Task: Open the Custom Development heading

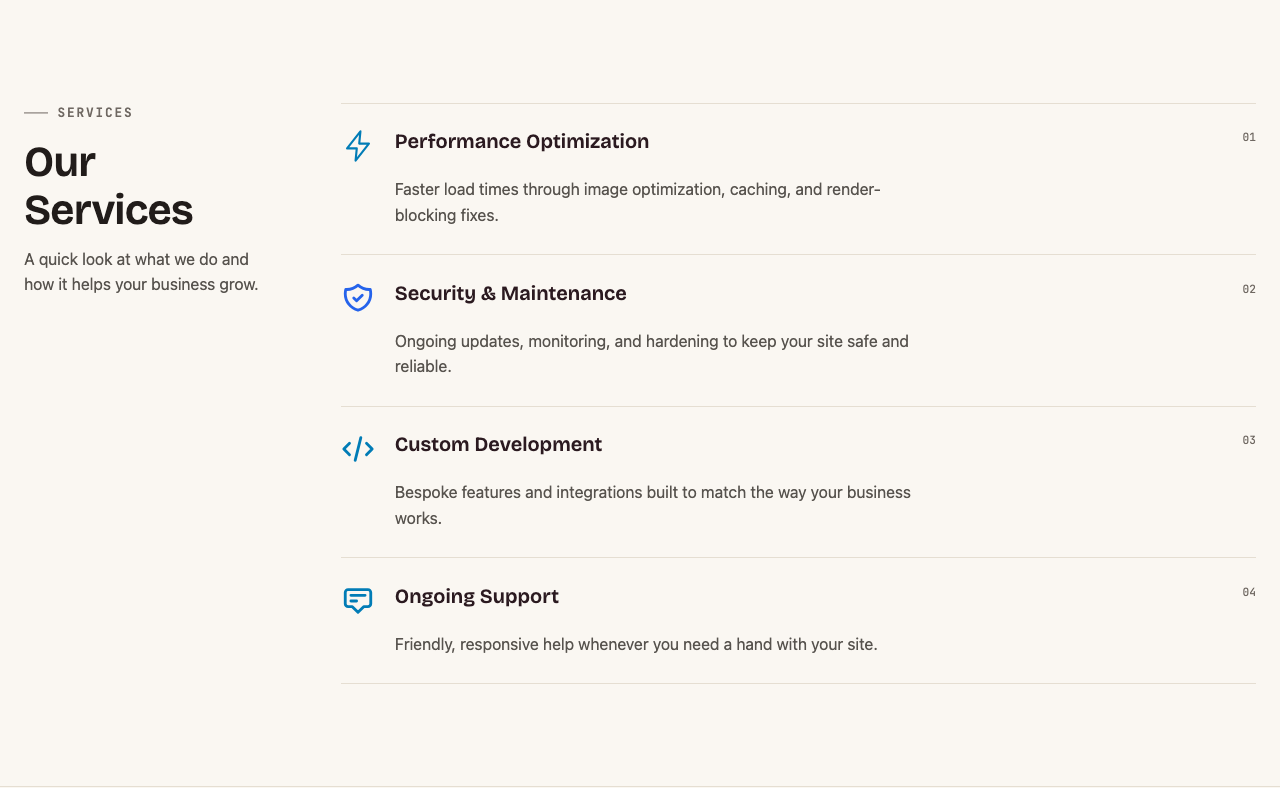Action: [498, 444]
